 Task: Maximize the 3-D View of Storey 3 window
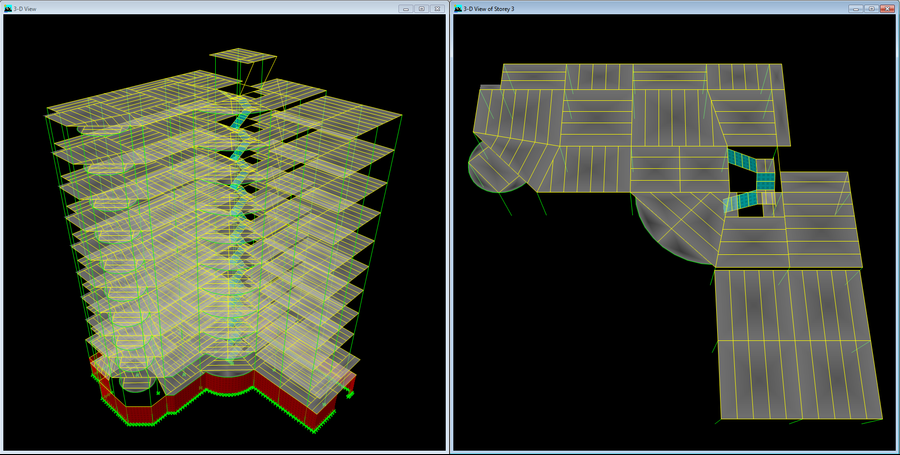pos(870,8)
